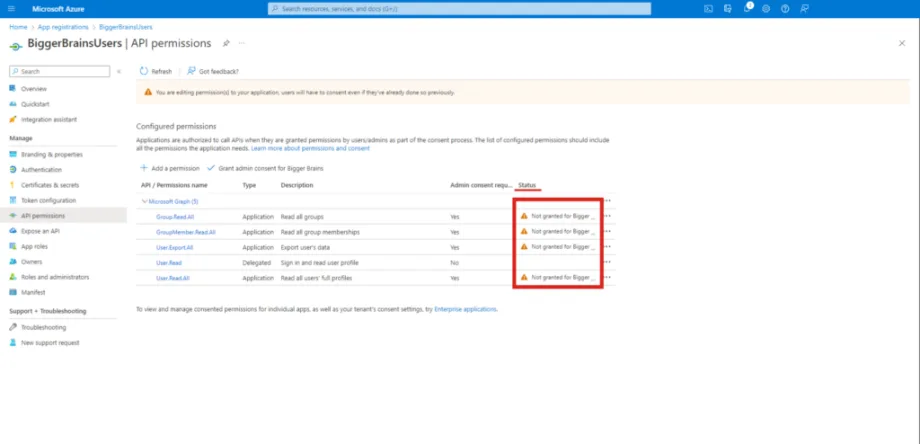This screenshot has width=920, height=444.
Task: Open App roles menu item
Action: coord(34,246)
